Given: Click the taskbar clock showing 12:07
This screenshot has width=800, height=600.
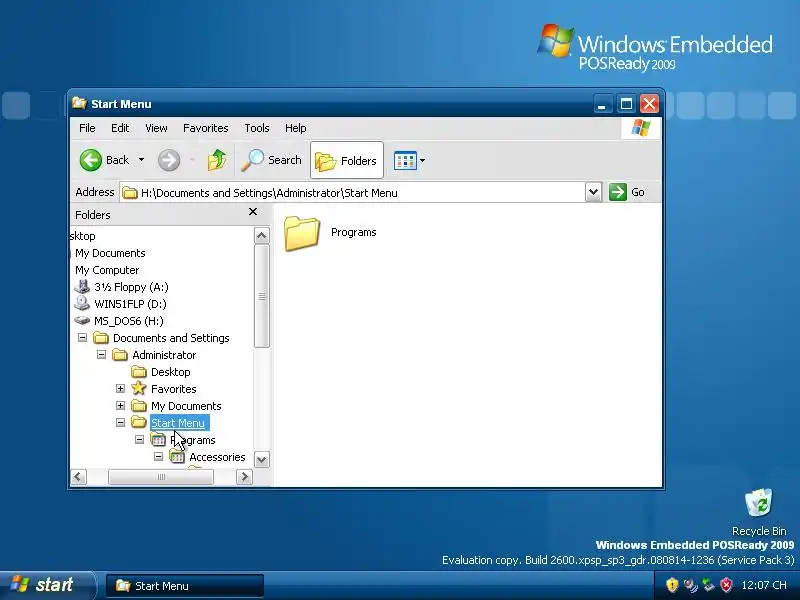Looking at the screenshot, I should pyautogui.click(x=764, y=585).
